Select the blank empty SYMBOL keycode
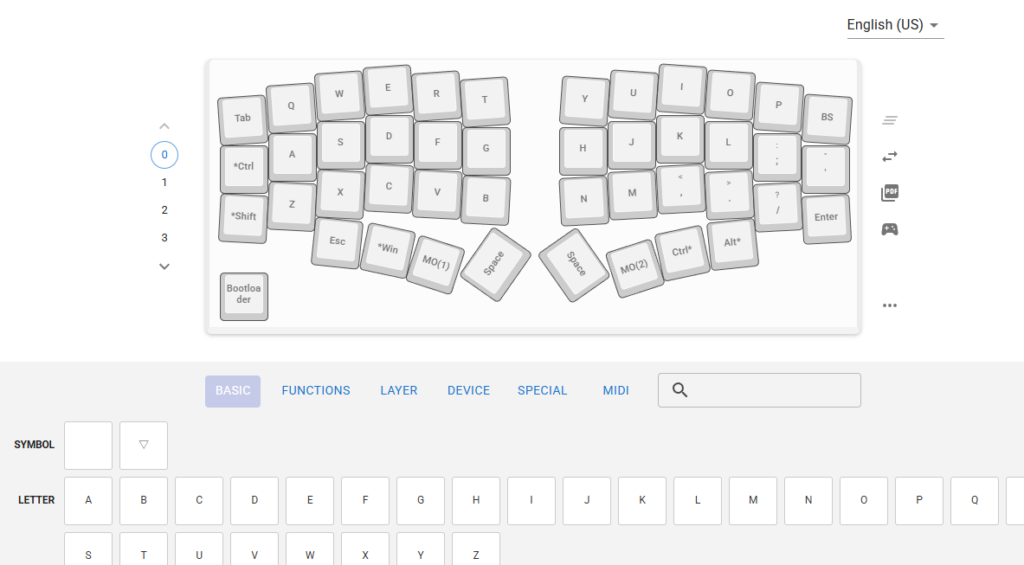The image size is (1024, 565). point(88,445)
